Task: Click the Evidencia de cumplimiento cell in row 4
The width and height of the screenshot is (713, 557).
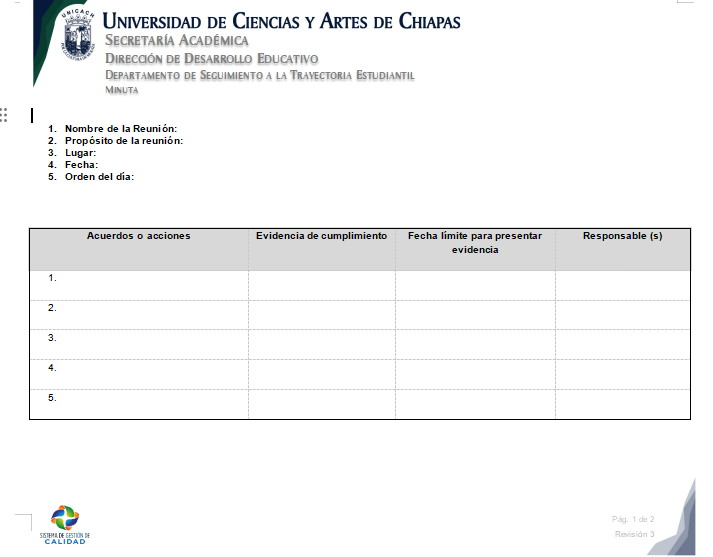Action: coord(322,374)
